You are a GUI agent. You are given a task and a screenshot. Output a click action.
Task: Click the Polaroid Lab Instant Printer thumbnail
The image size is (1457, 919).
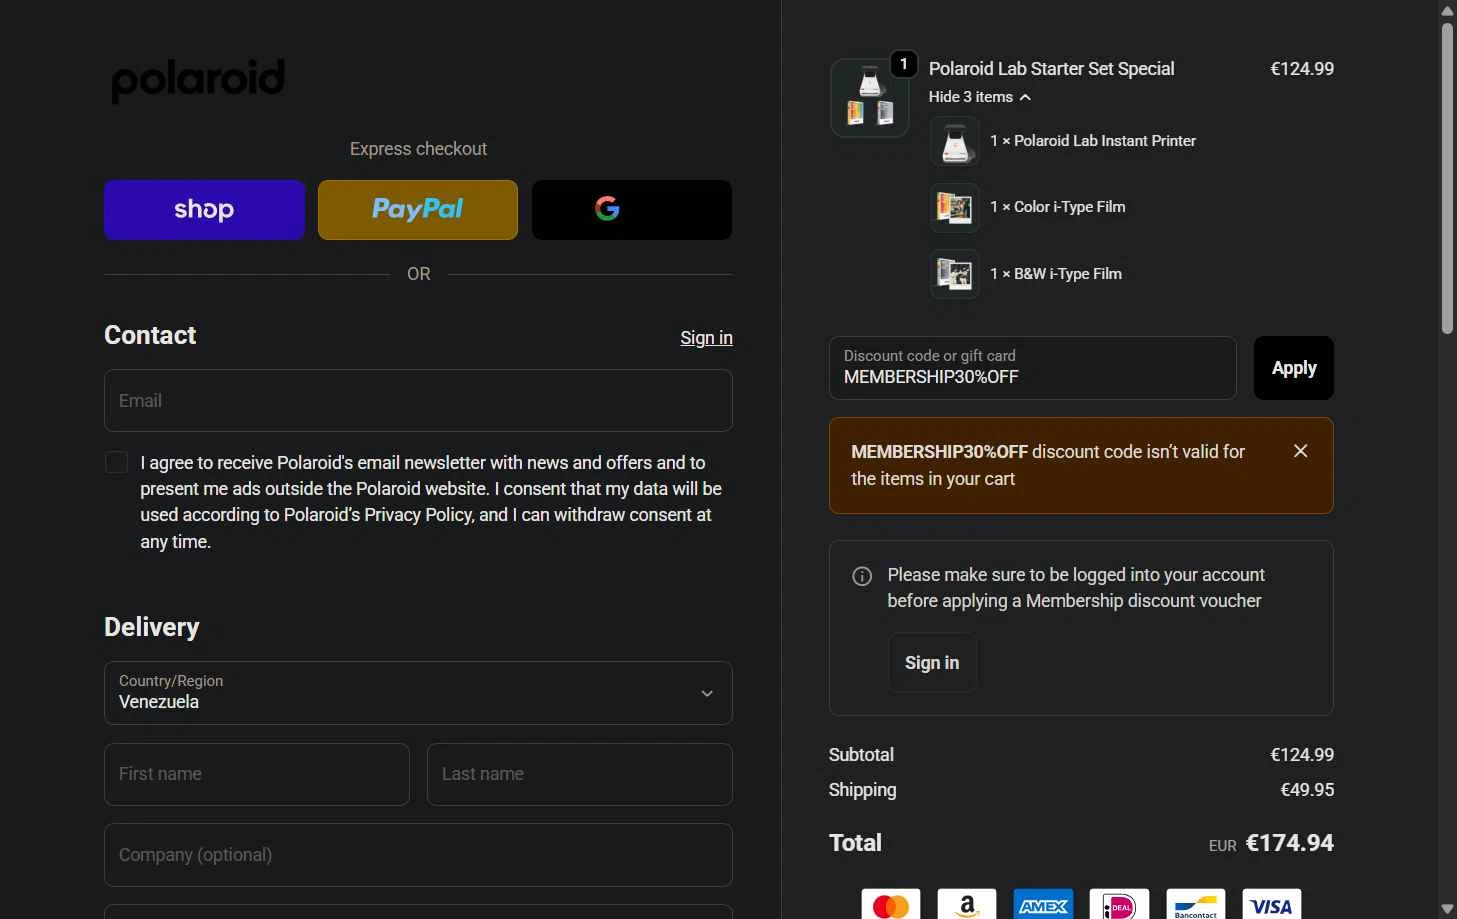pyautogui.click(x=955, y=141)
